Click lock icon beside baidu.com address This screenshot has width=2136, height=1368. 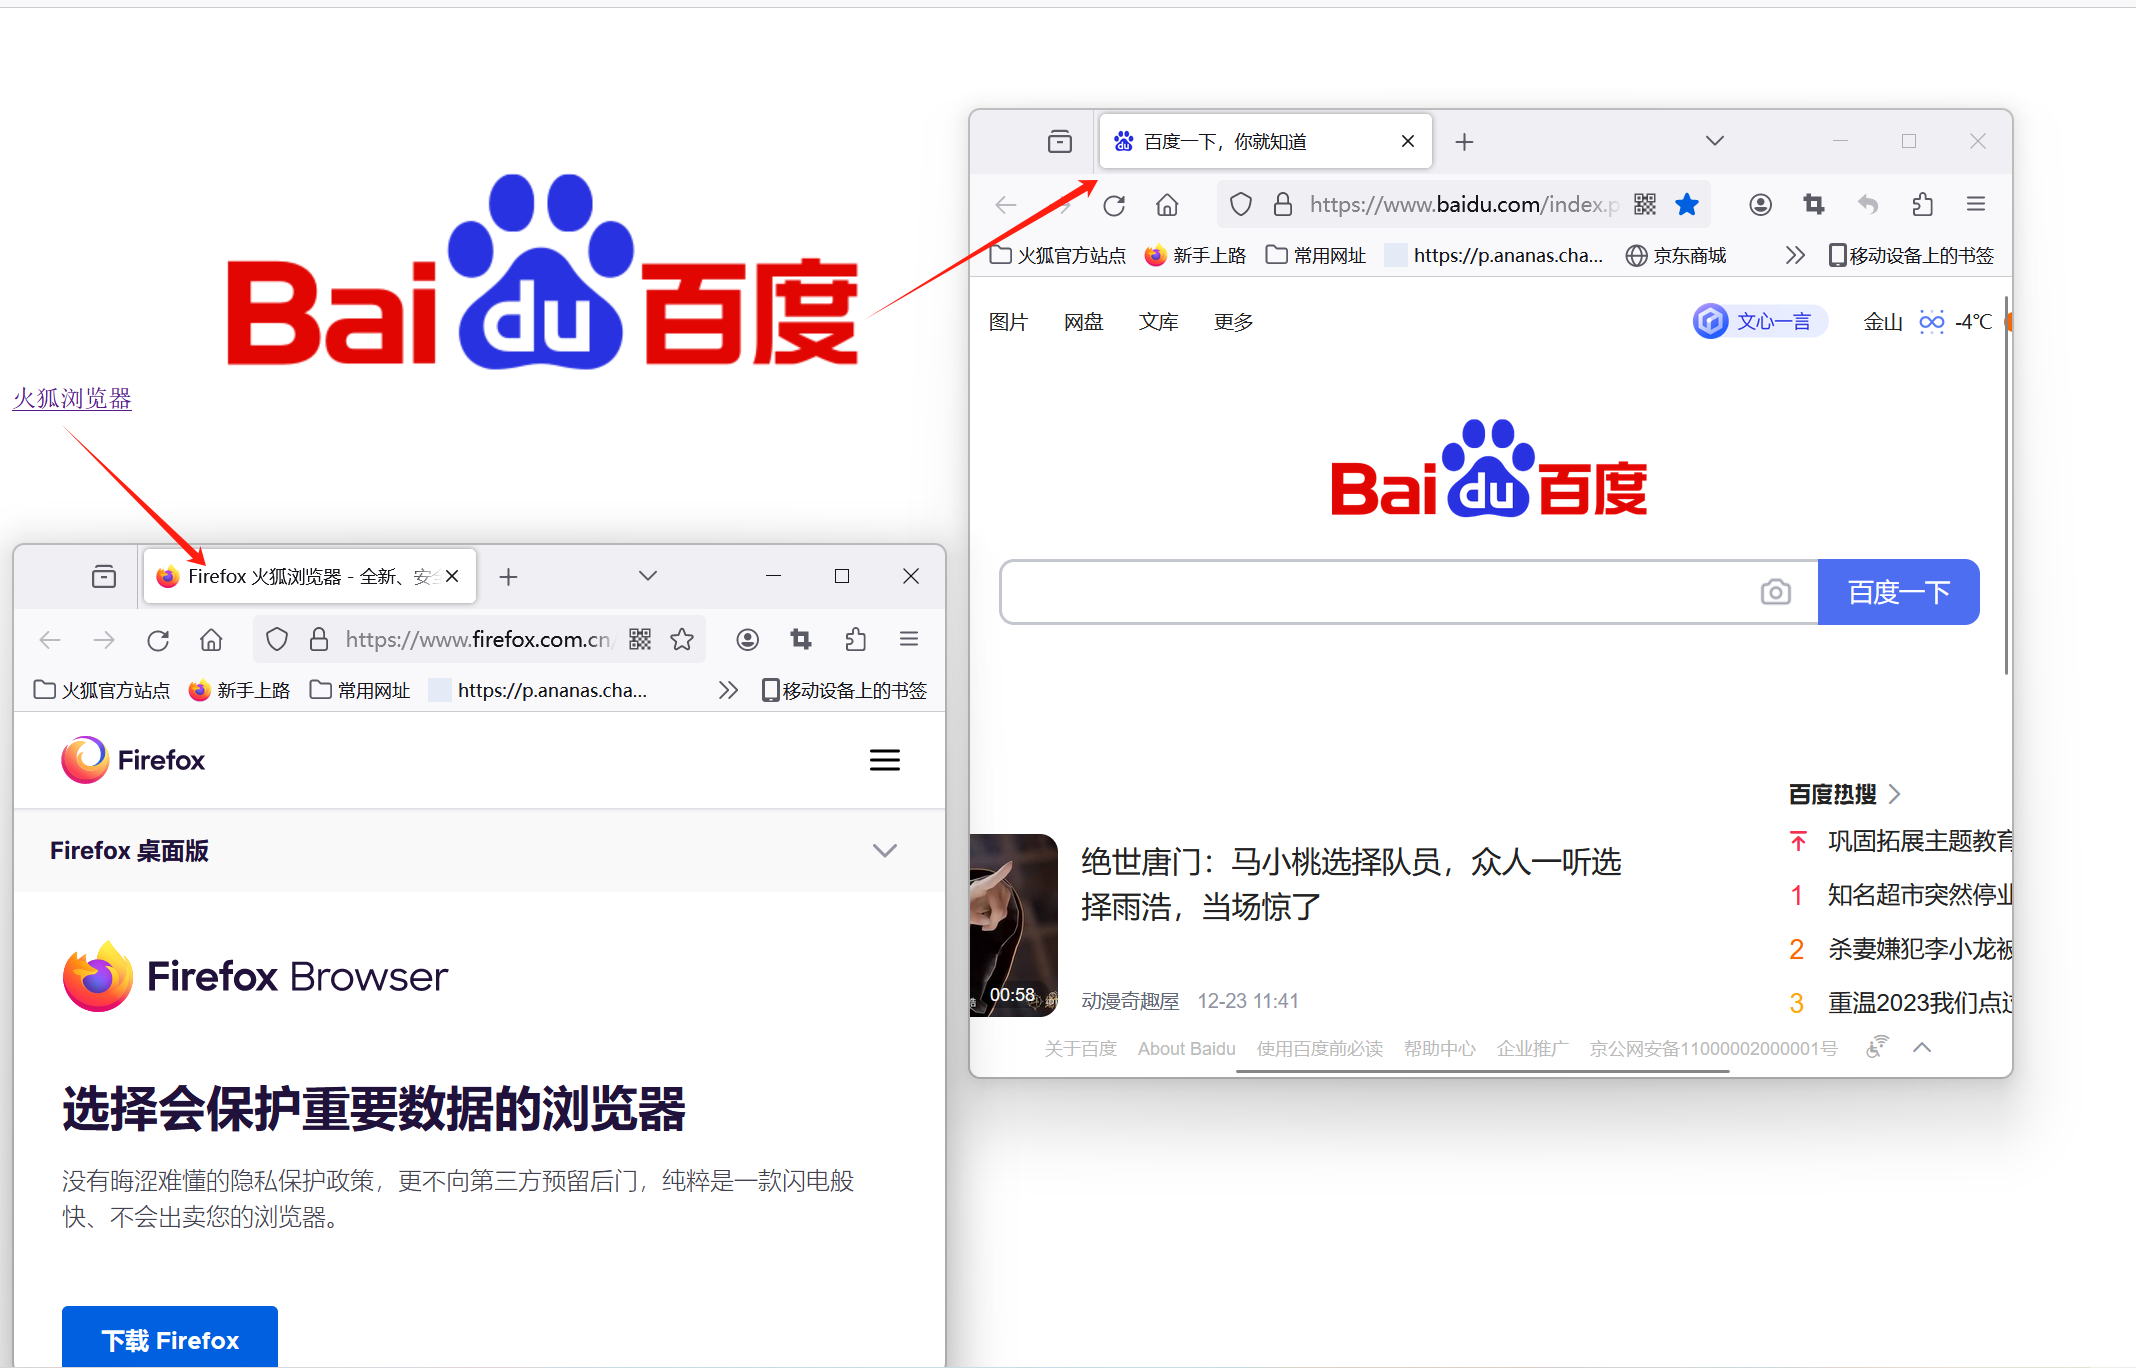1283,205
